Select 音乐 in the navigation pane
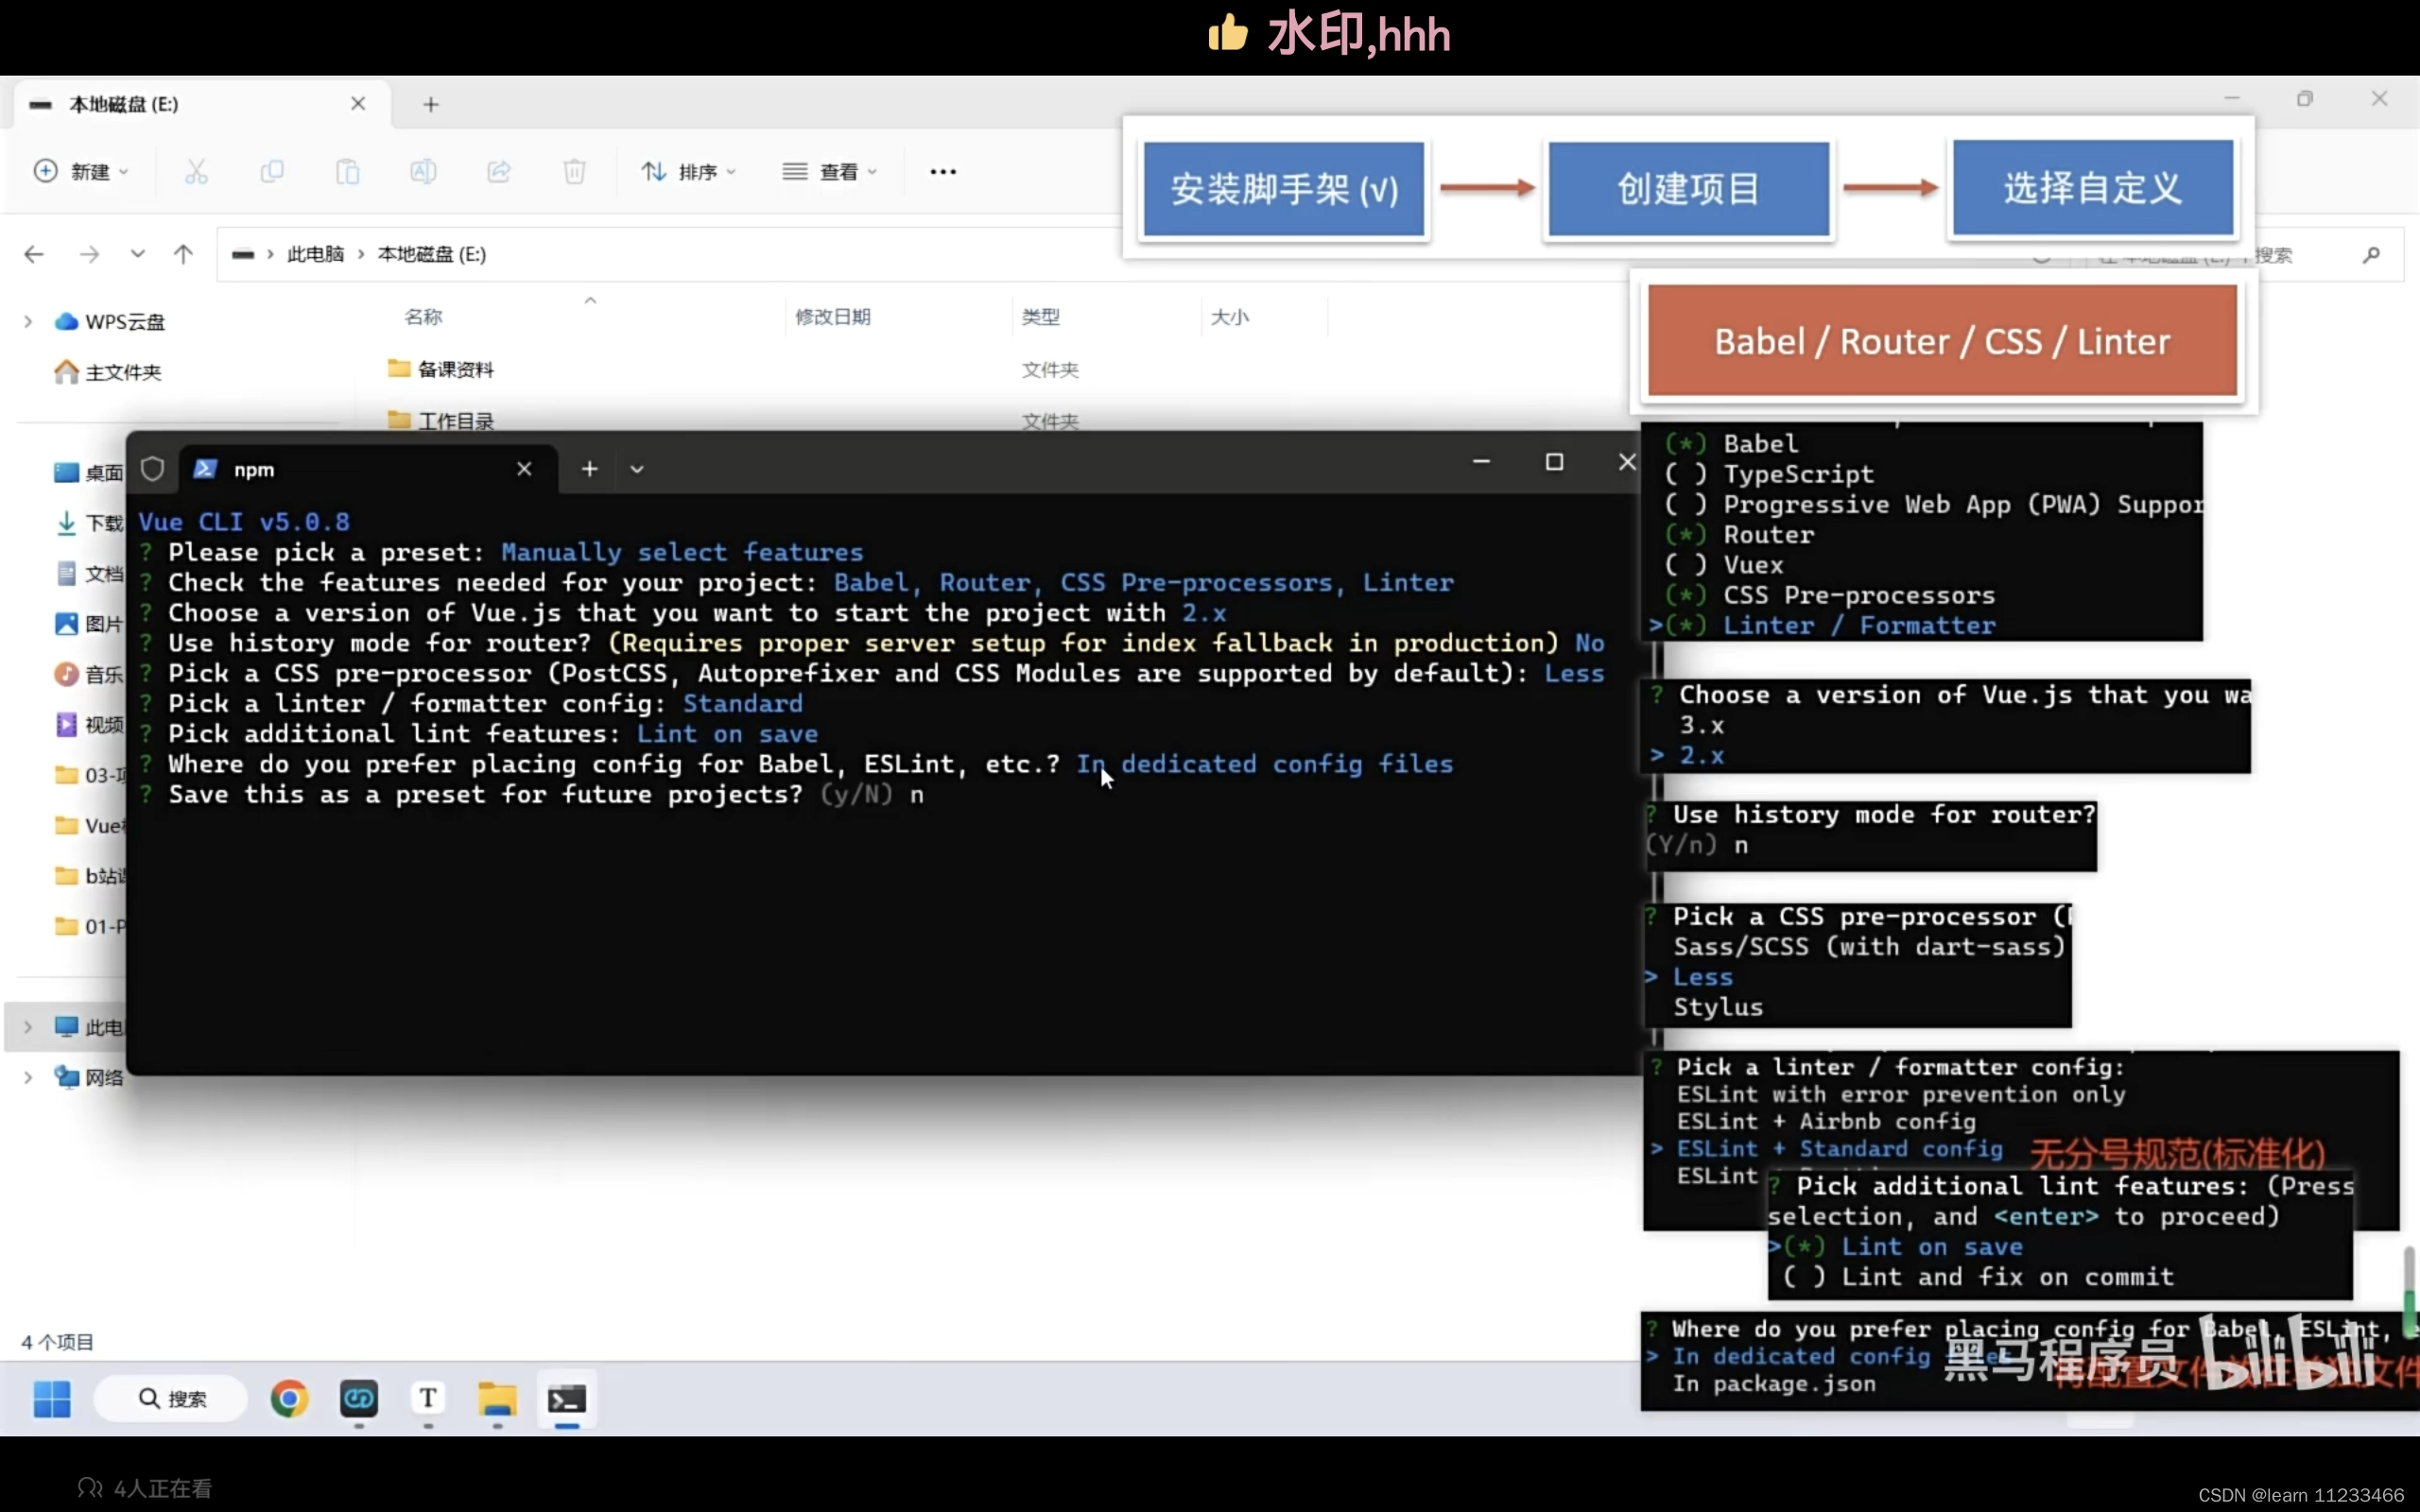 (x=89, y=674)
